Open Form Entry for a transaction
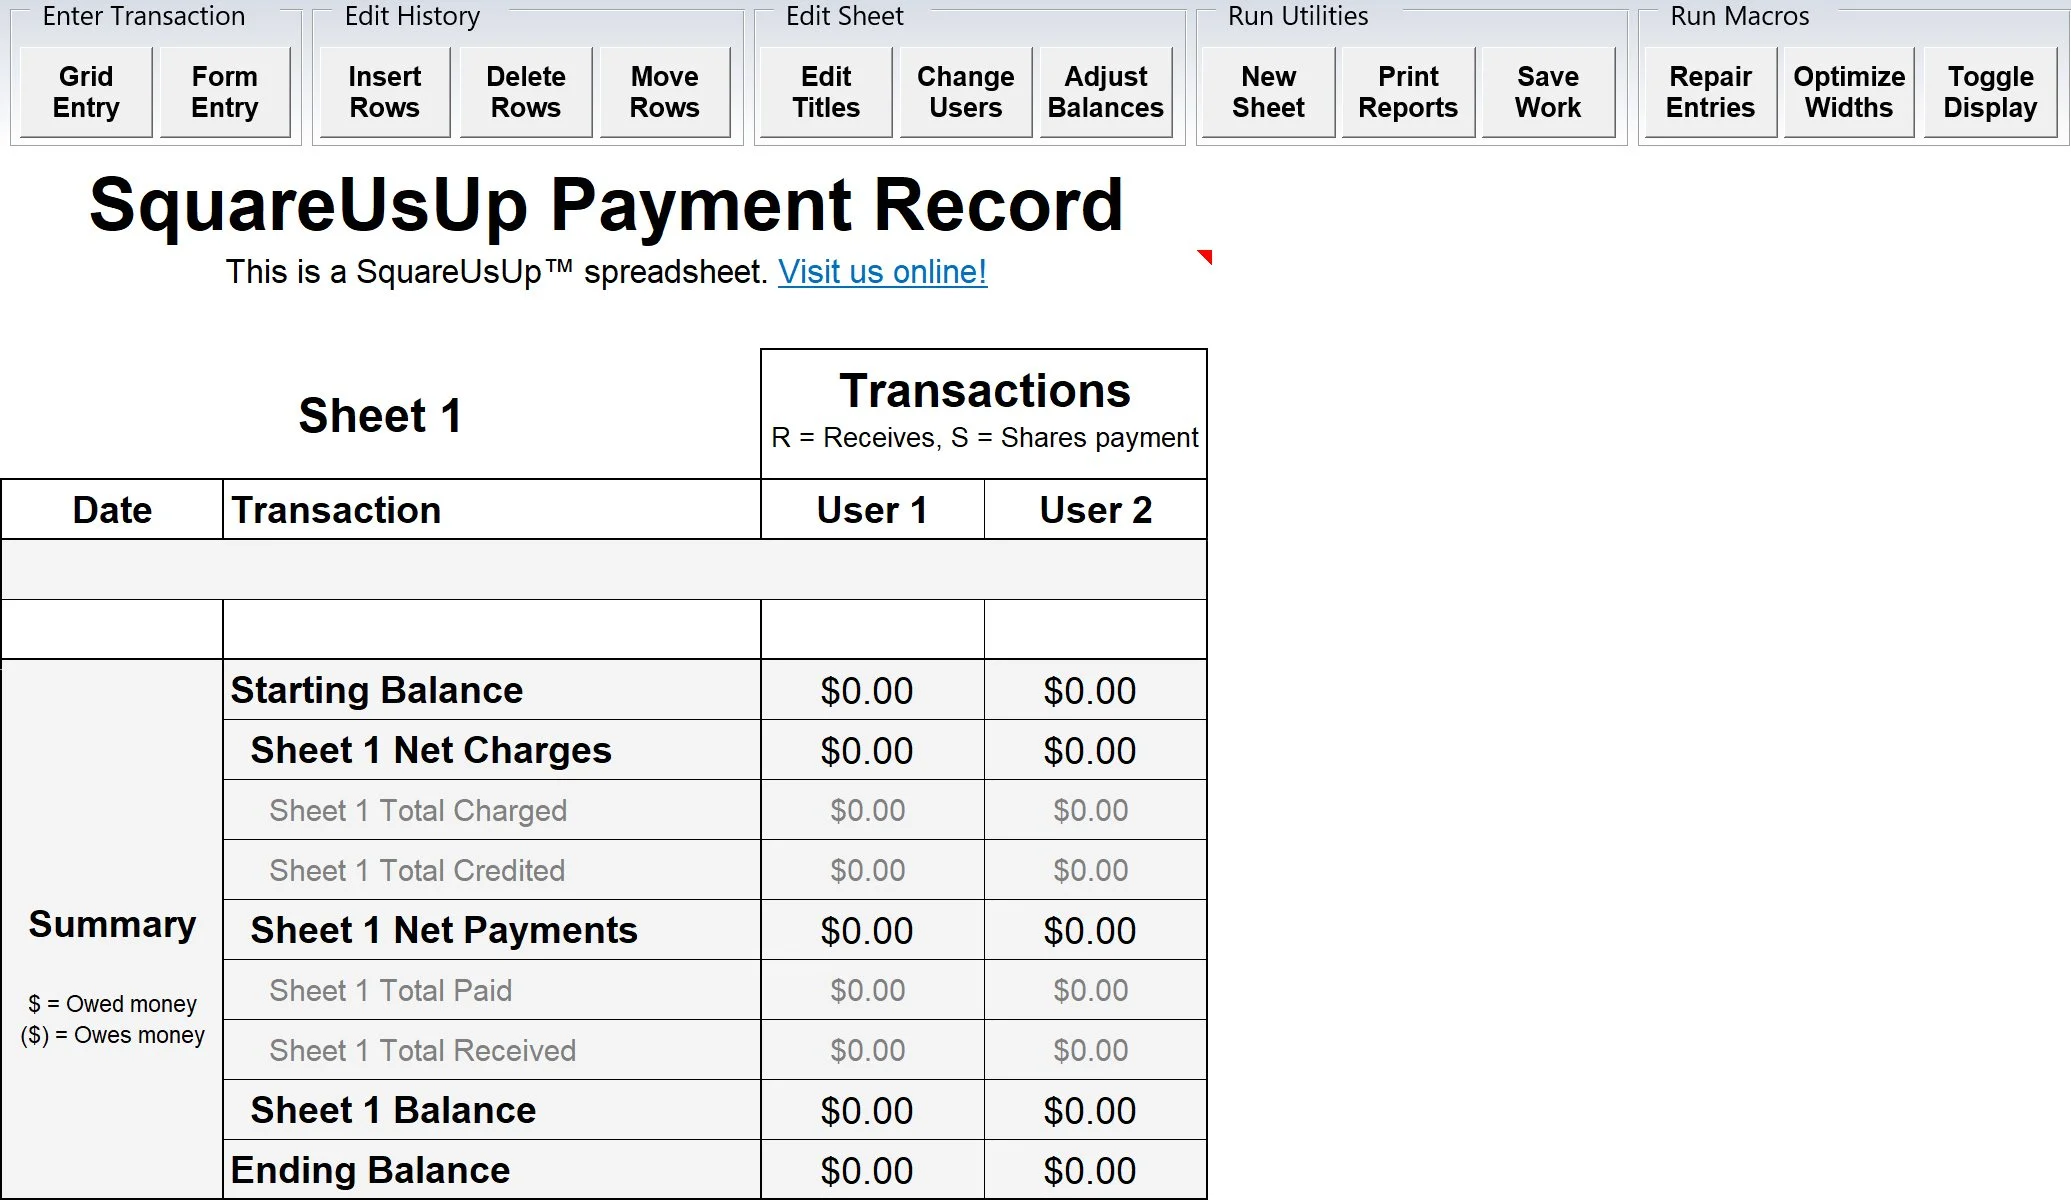This screenshot has width=2071, height=1200. pyautogui.click(x=225, y=92)
